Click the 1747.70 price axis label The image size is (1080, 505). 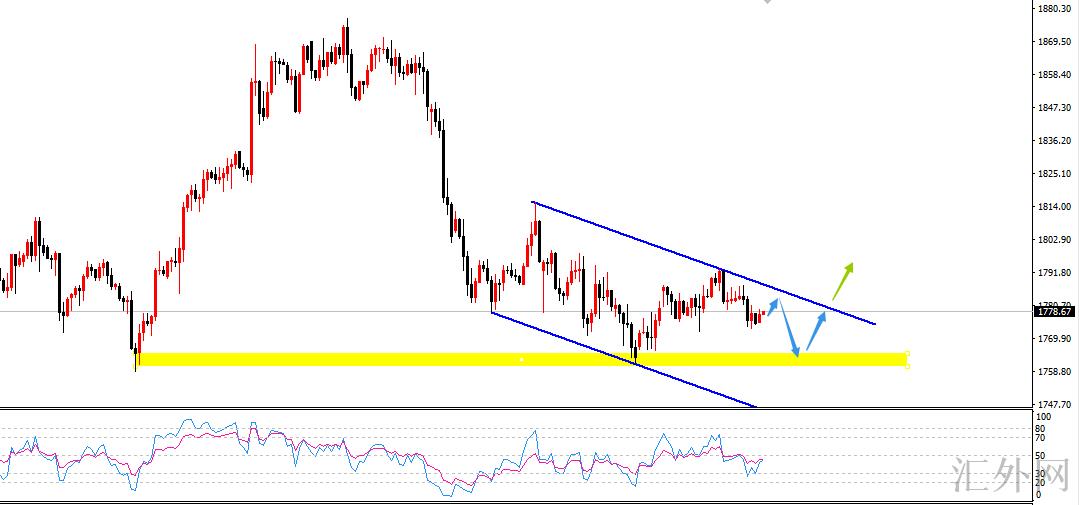point(1055,405)
